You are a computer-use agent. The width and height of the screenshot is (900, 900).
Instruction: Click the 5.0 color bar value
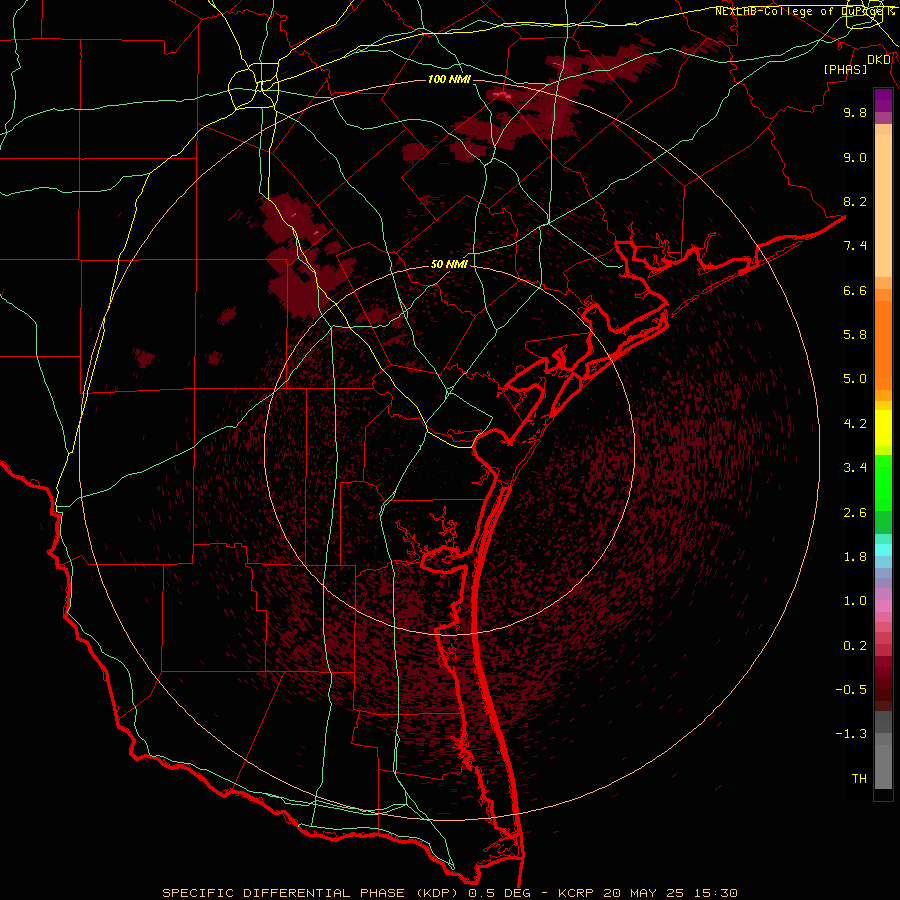click(x=855, y=379)
